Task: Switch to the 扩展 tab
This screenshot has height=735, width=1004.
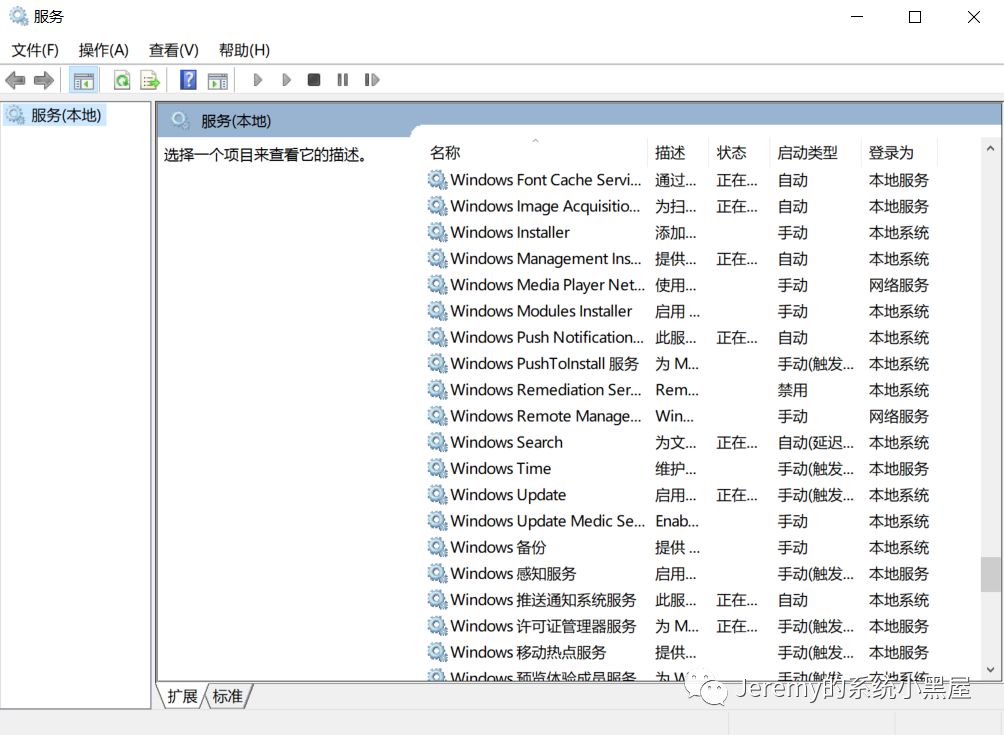Action: tap(182, 696)
